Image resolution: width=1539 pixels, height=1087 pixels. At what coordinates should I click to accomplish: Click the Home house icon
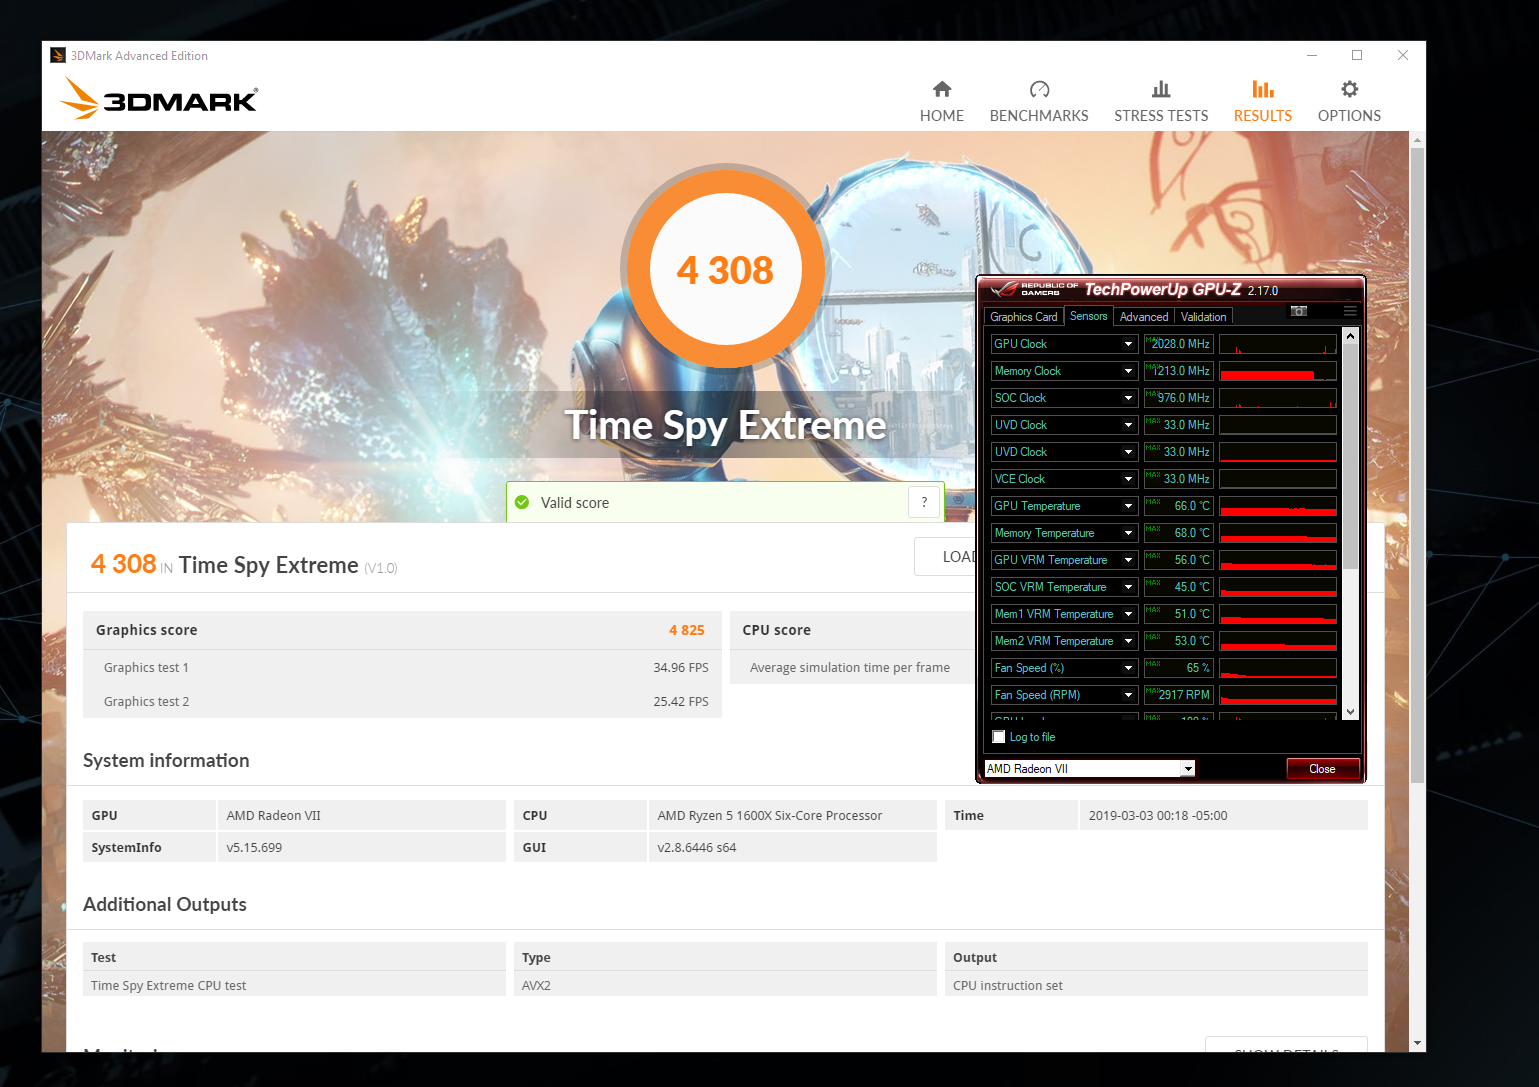942,89
